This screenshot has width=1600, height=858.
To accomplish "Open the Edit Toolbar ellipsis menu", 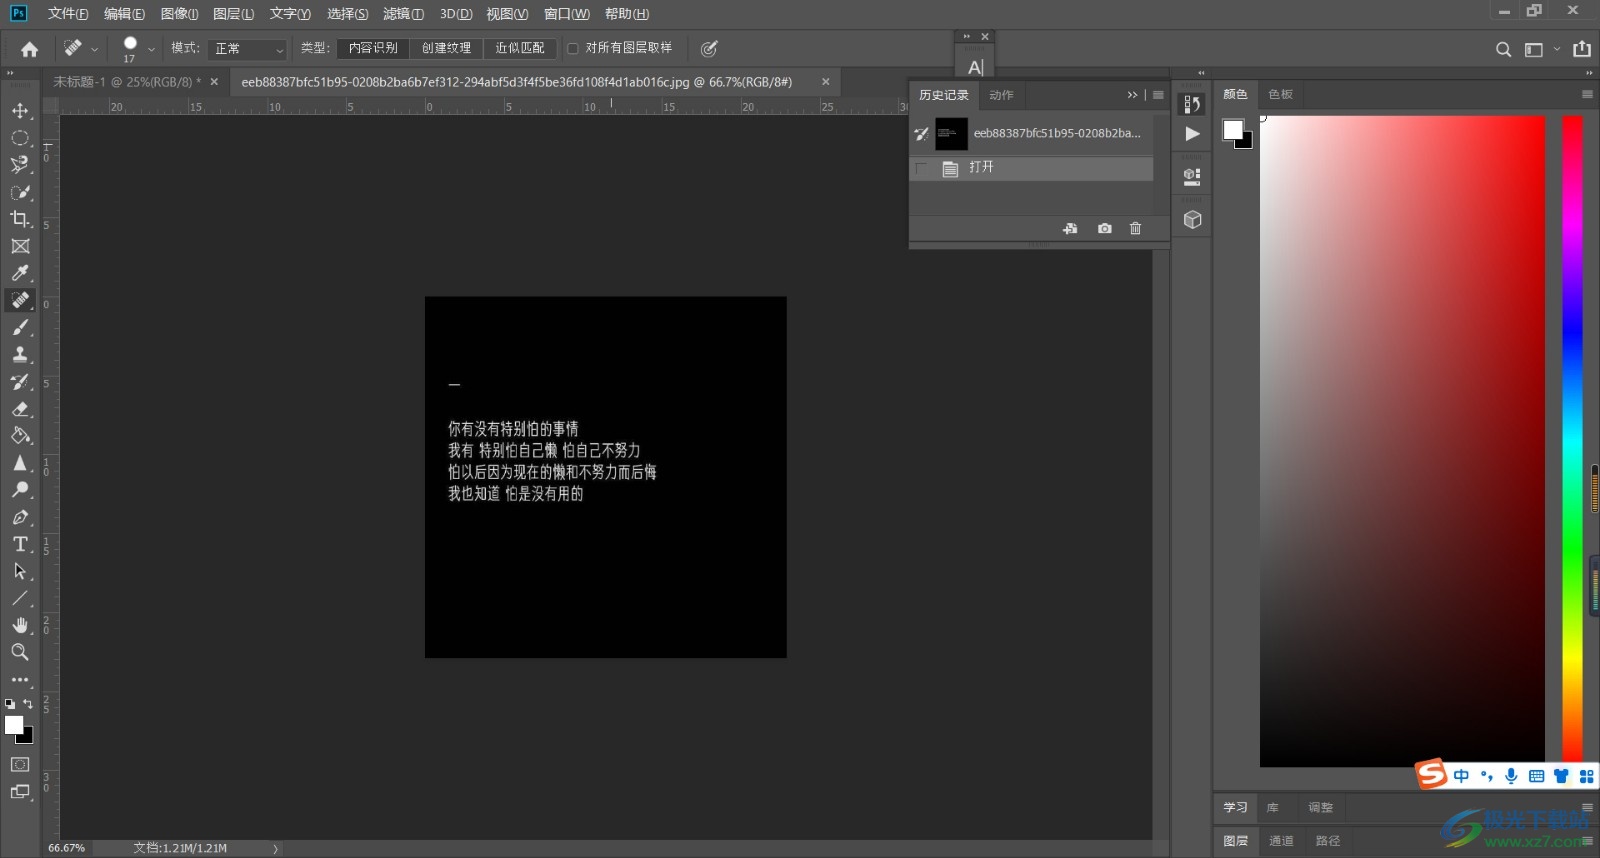I will pyautogui.click(x=20, y=679).
